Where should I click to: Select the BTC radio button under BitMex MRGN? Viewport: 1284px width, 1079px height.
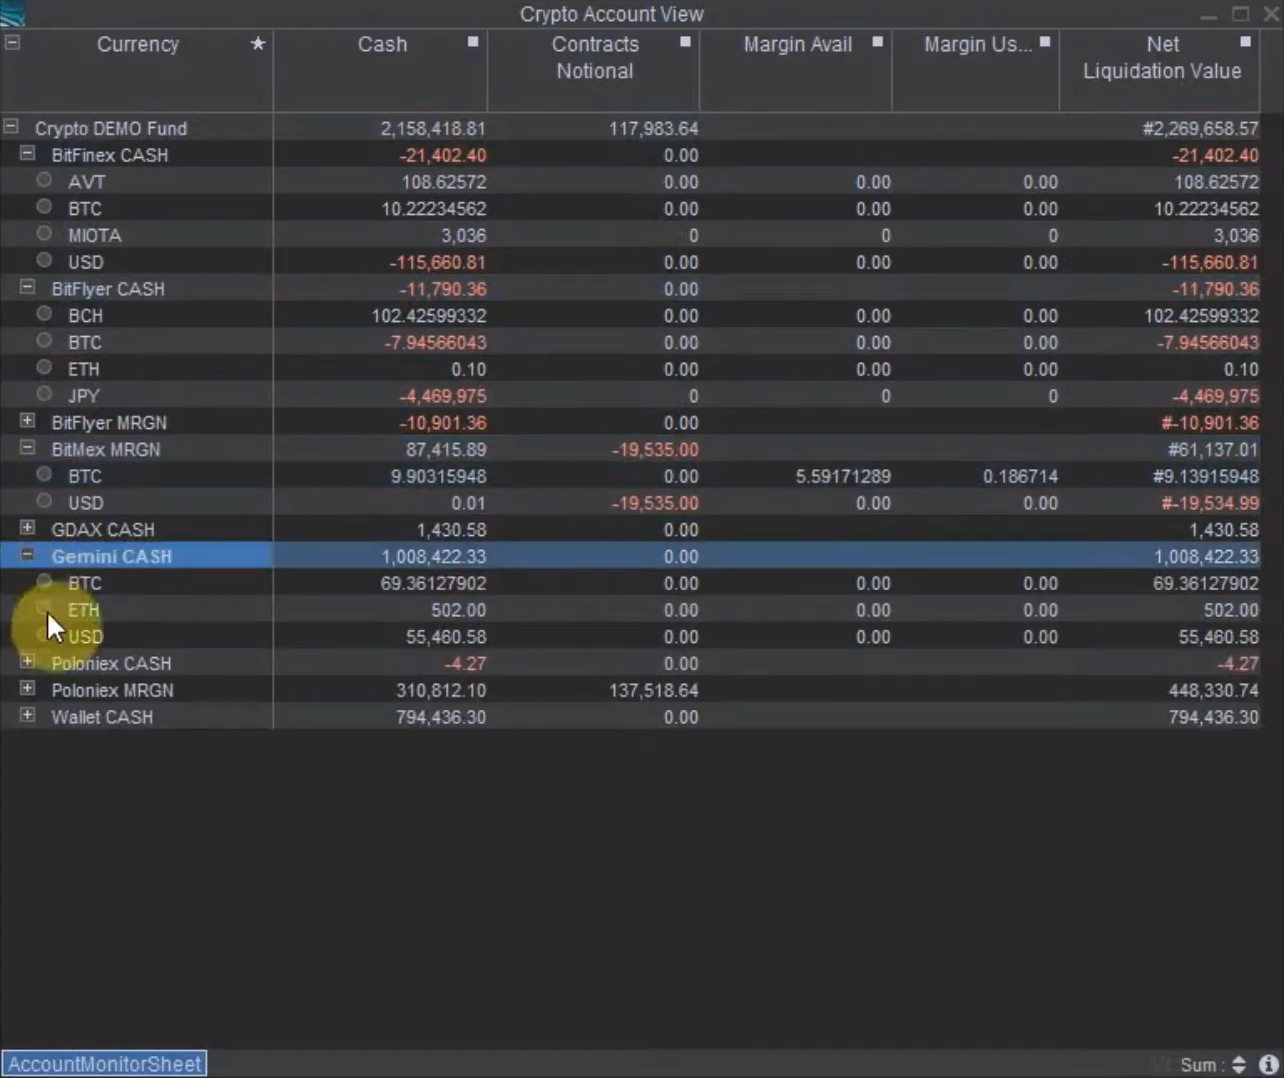pos(44,475)
